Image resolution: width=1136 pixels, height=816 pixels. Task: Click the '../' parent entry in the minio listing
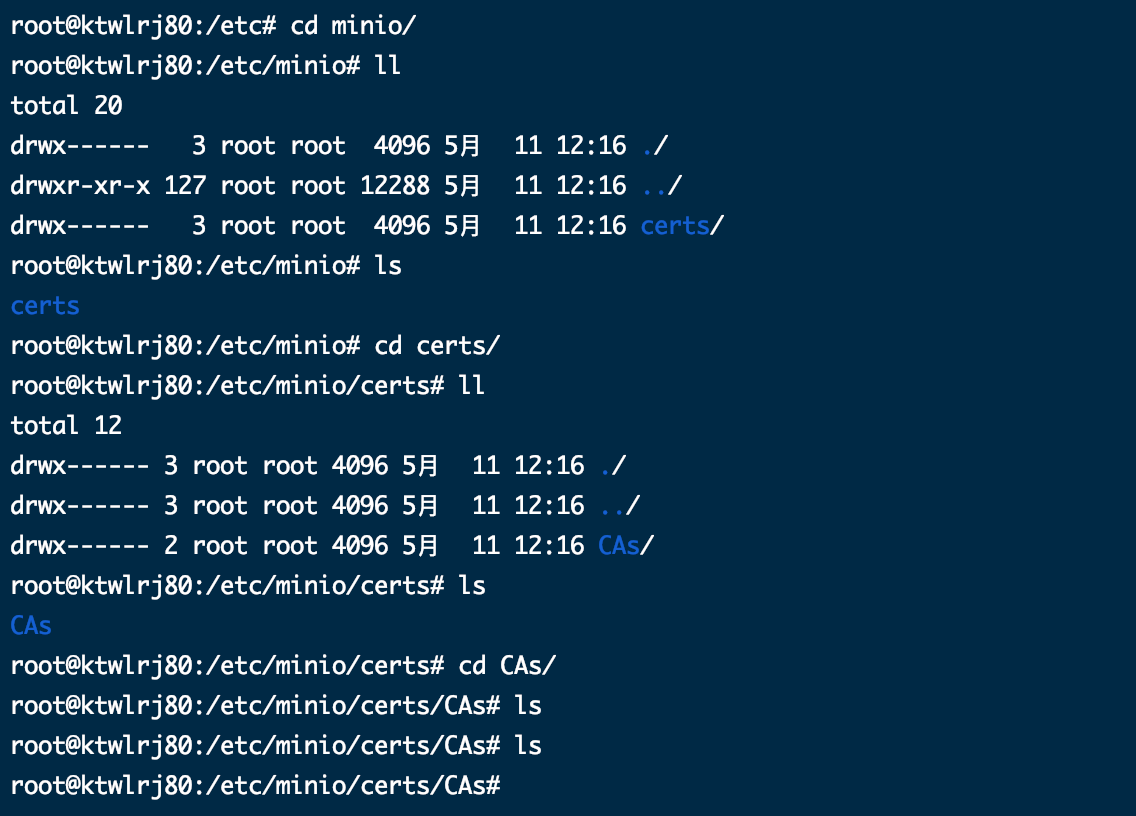click(662, 186)
